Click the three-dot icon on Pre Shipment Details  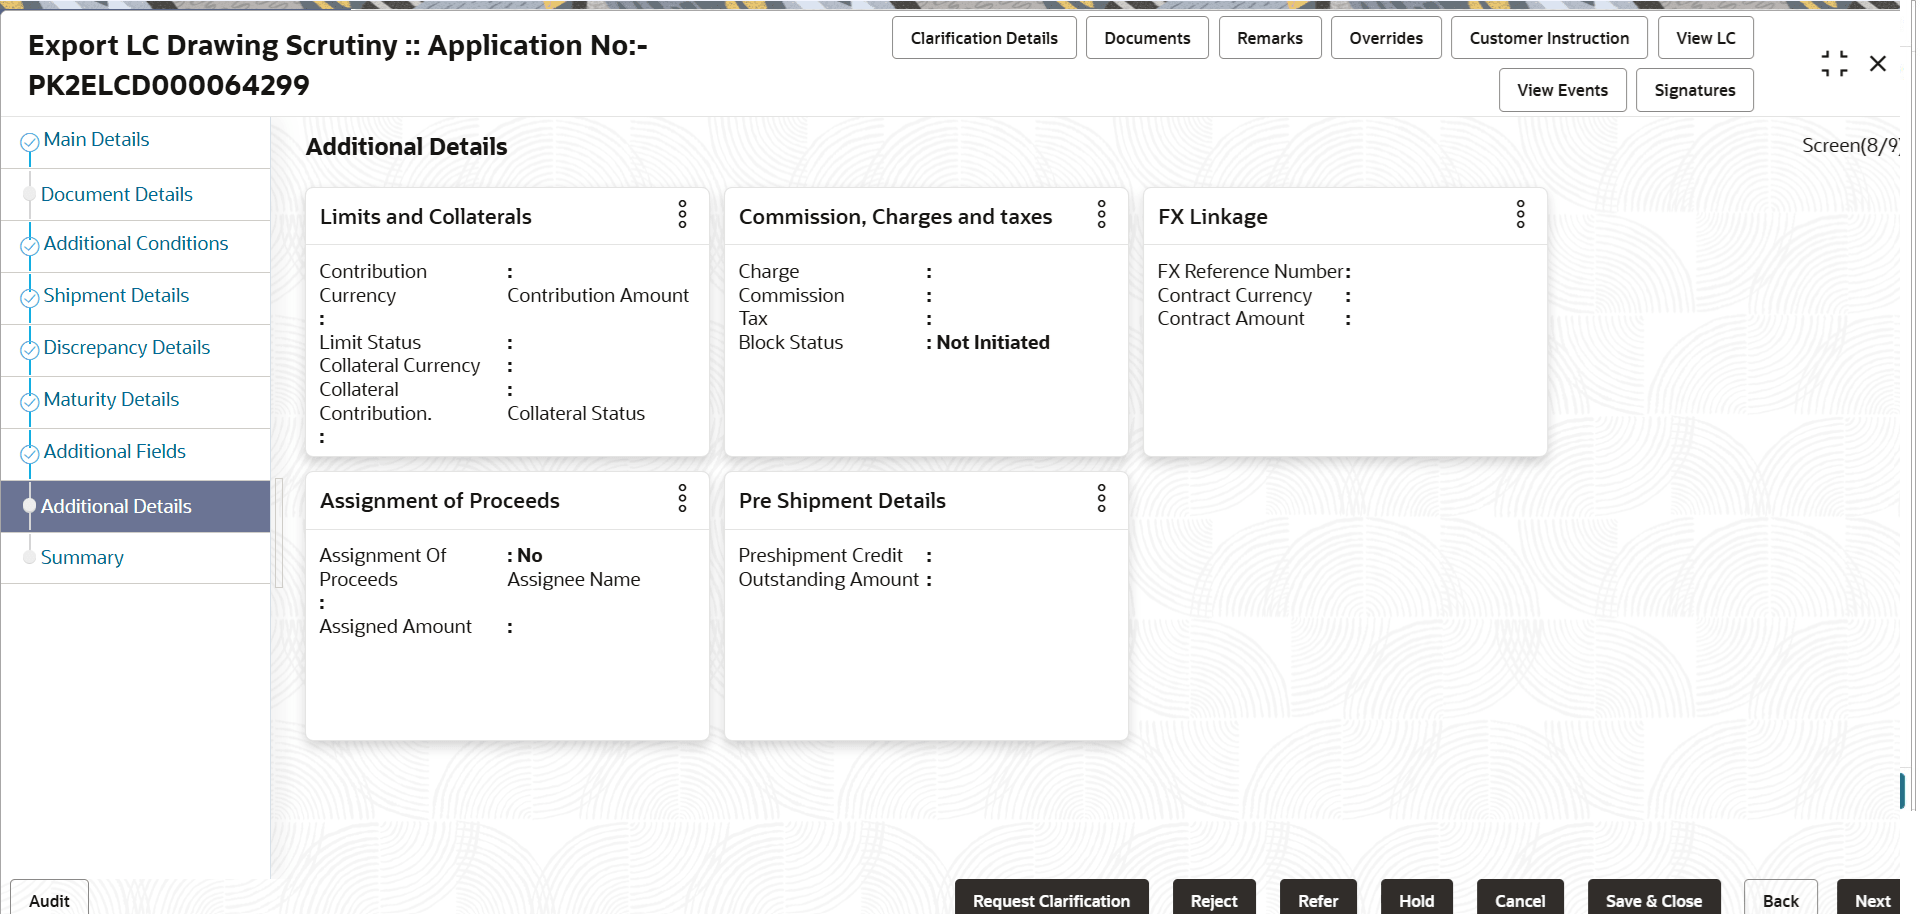pyautogui.click(x=1101, y=499)
